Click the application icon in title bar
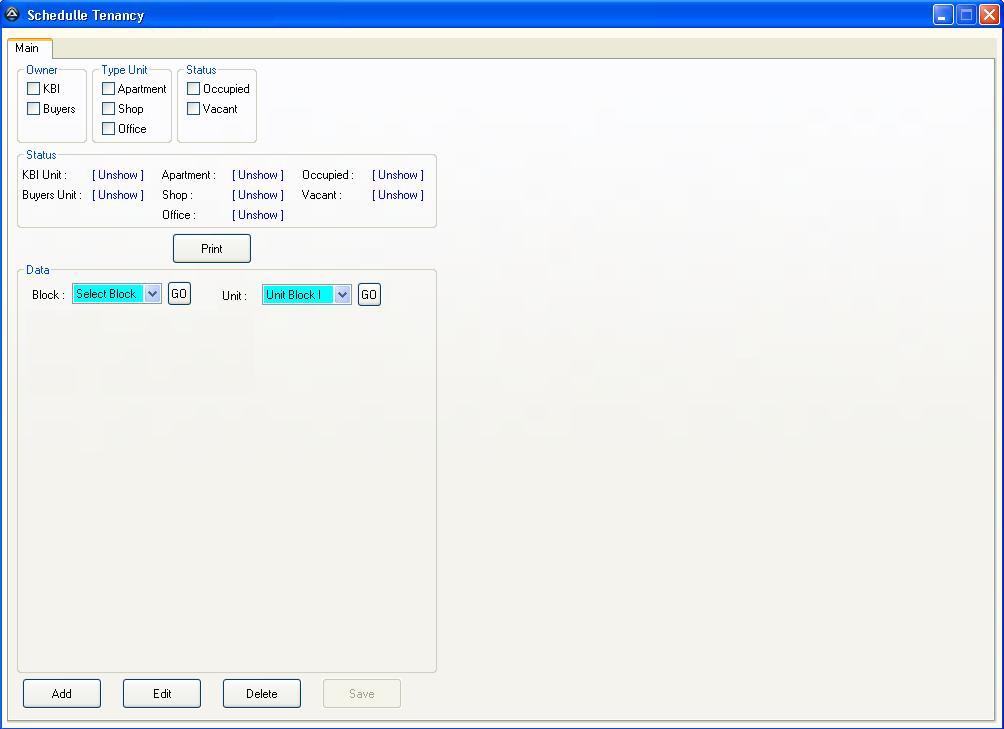The width and height of the screenshot is (1004, 729). coord(12,15)
